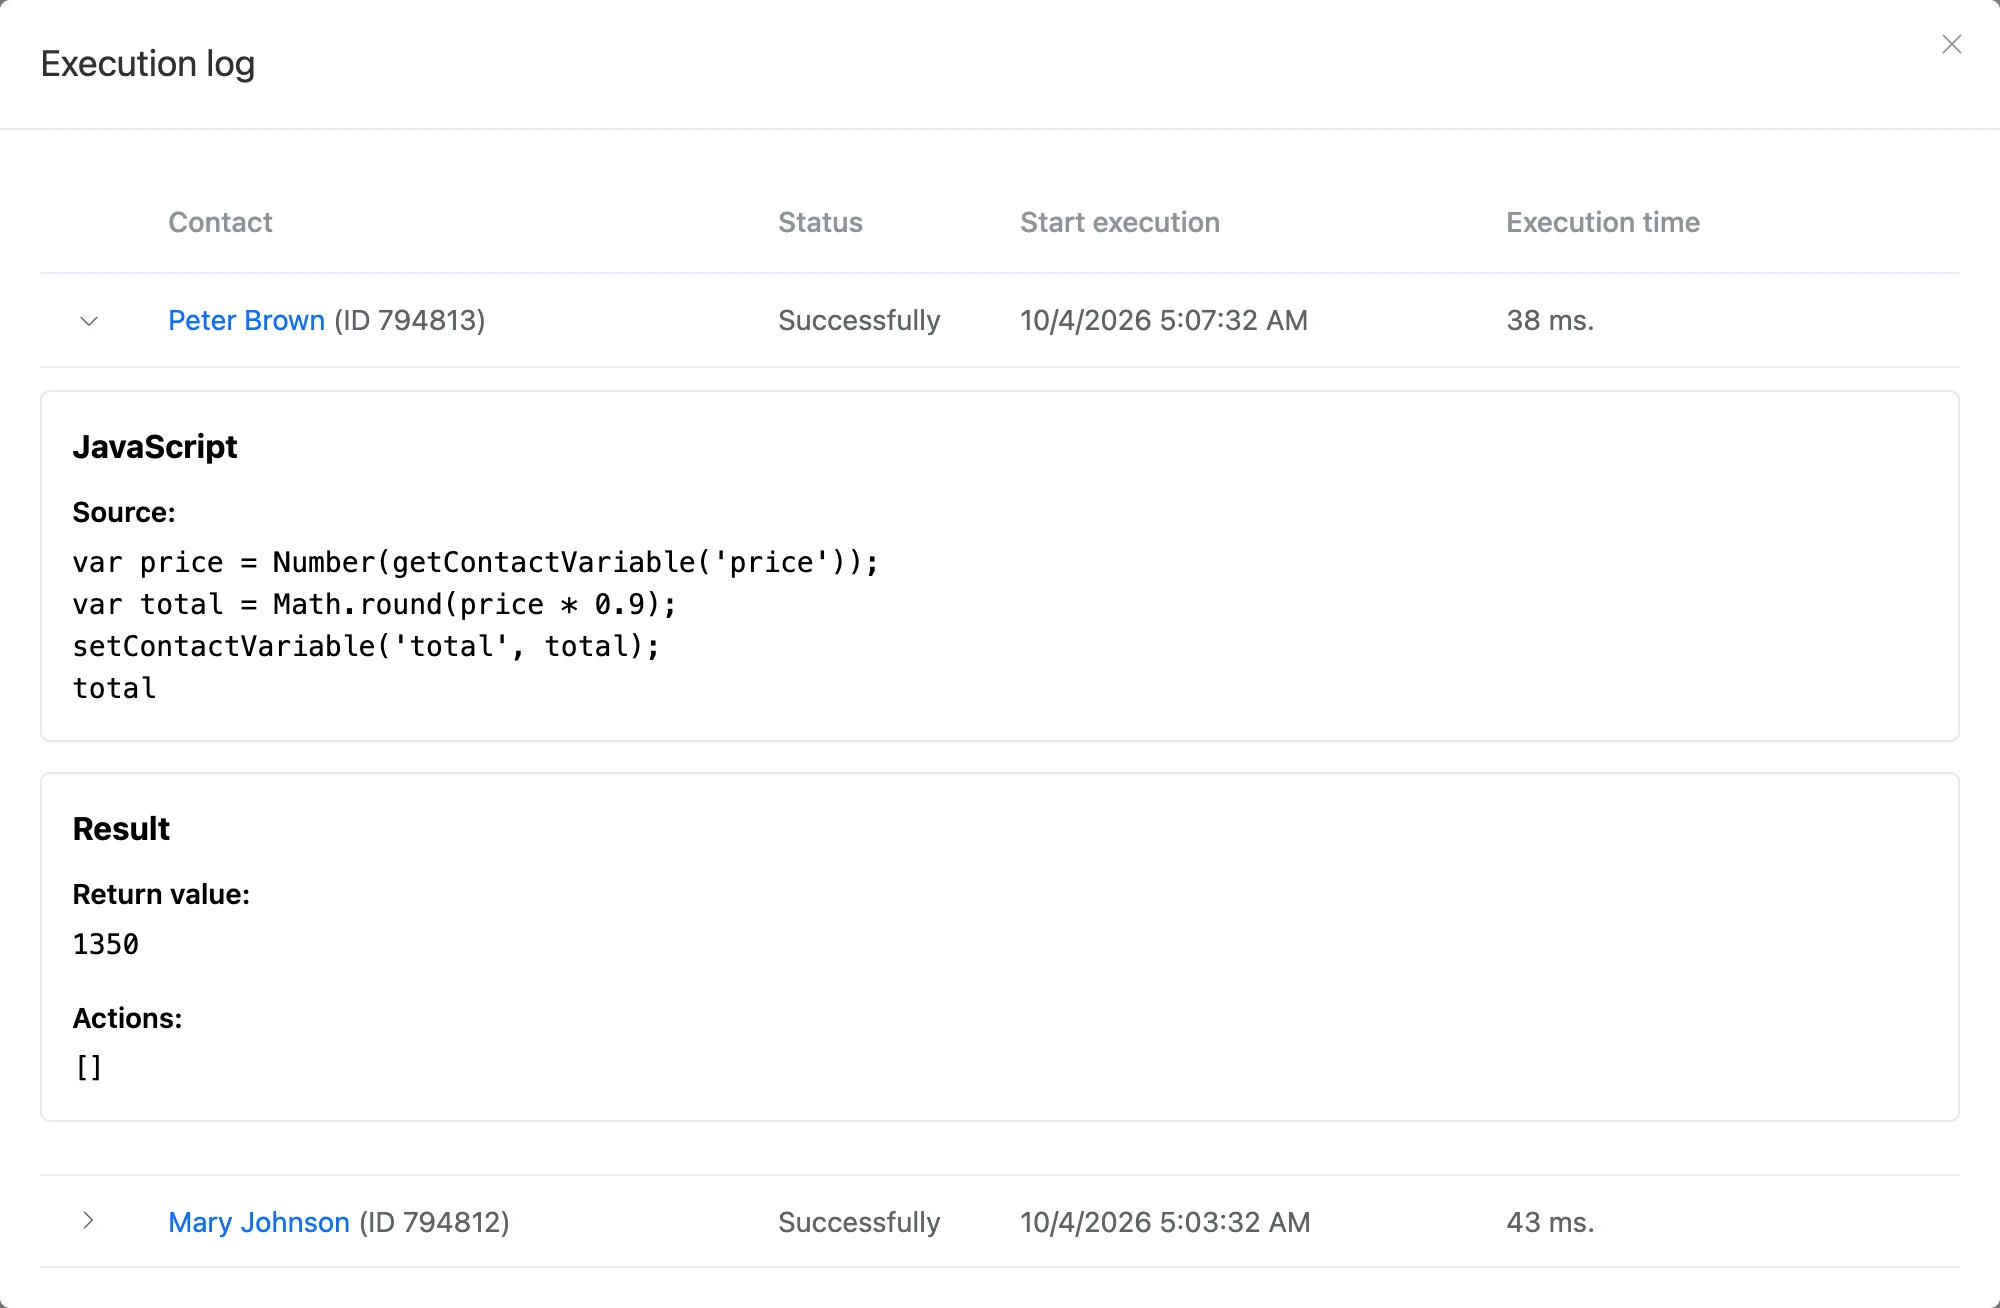Click the Start execution column header
Viewport: 2000px width, 1308px height.
click(1120, 222)
